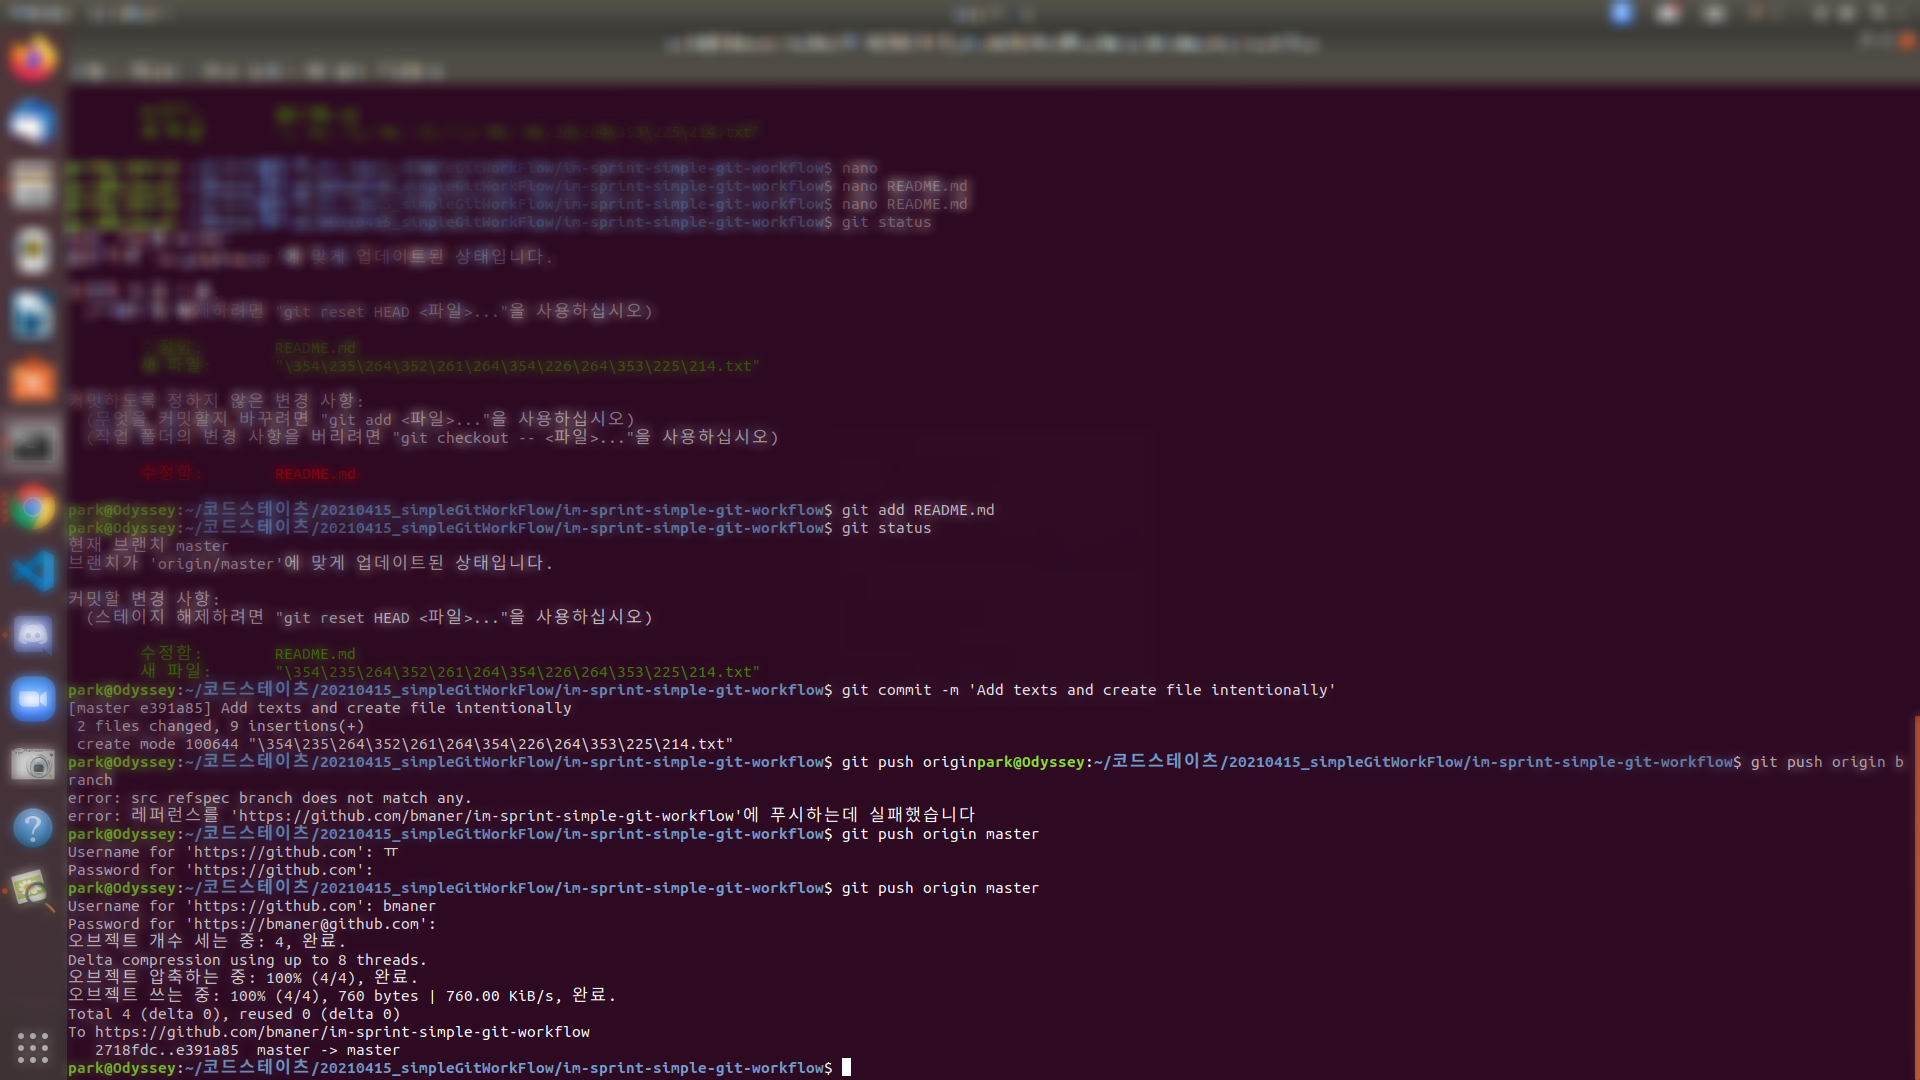Open Discord from the dock
Image resolution: width=1920 pixels, height=1080 pixels.
pos(33,635)
